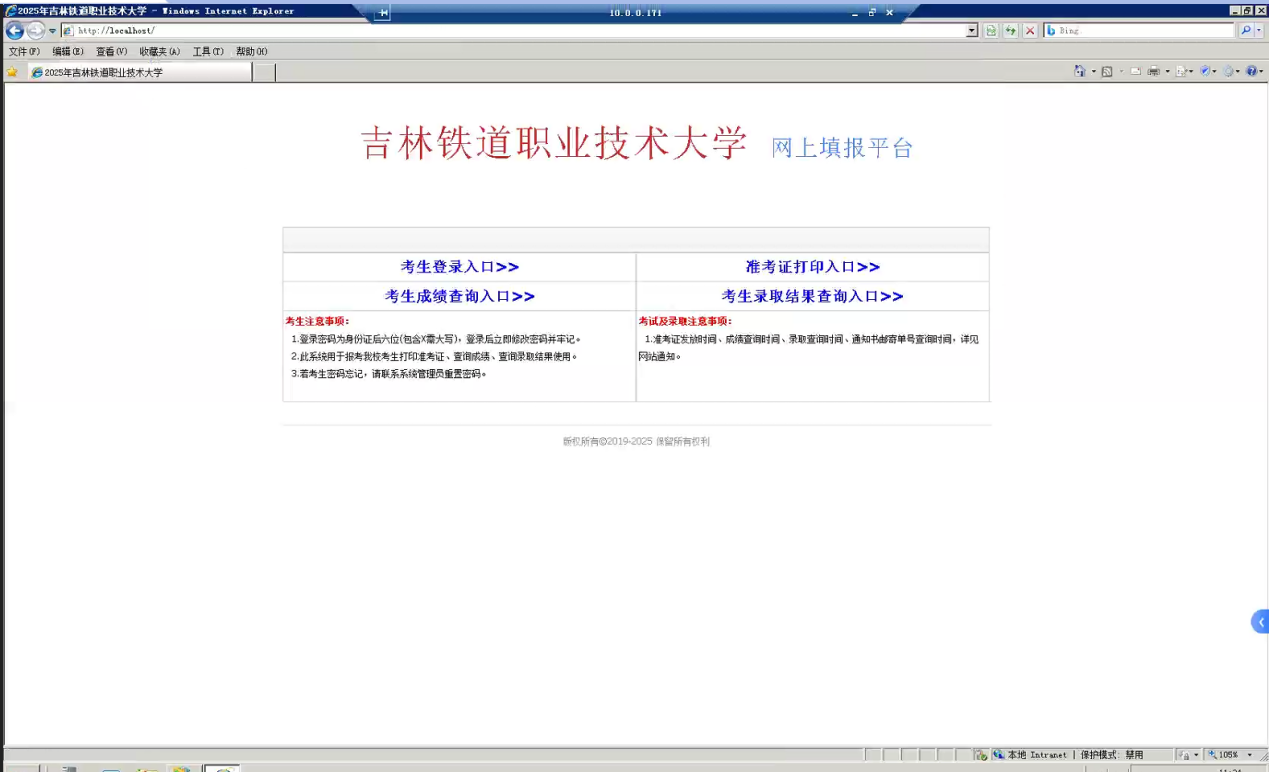Go to 考生录取结果查询入口 link
The width and height of the screenshot is (1269, 772).
coord(812,296)
